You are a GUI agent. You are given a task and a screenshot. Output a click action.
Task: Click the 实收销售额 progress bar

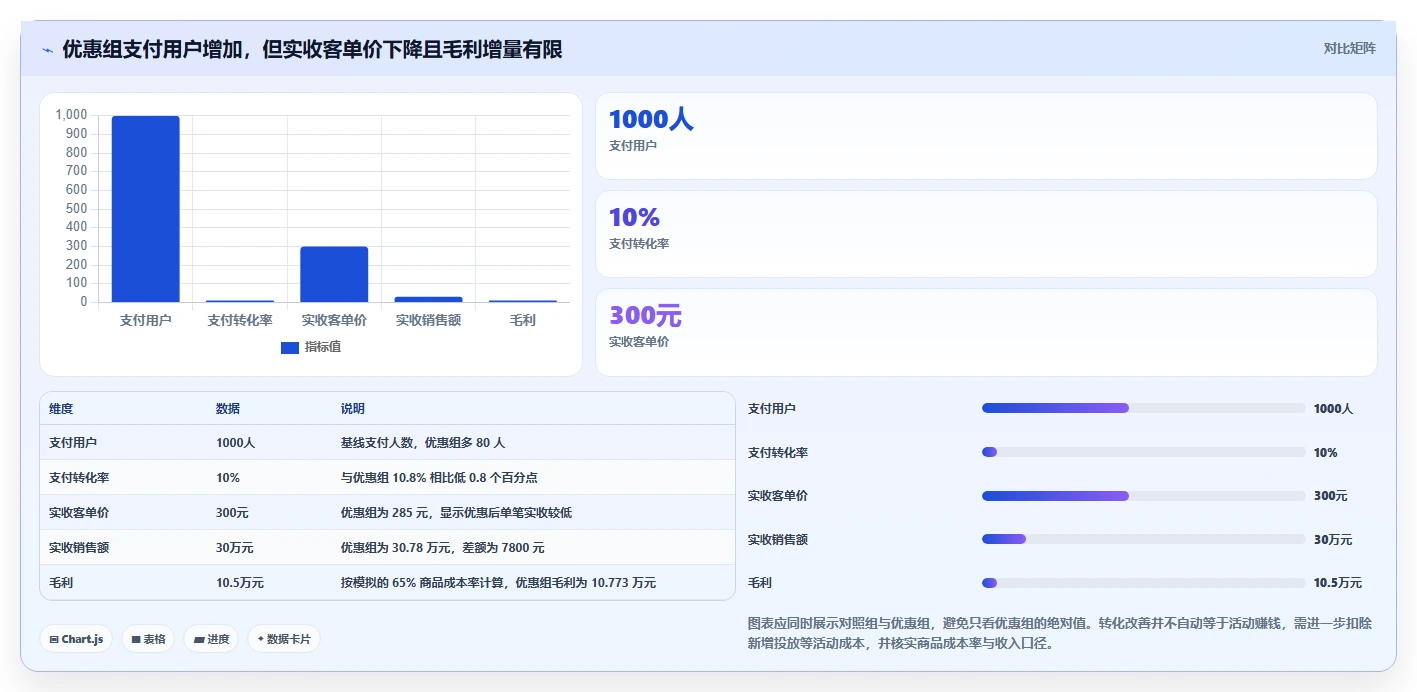1144,539
